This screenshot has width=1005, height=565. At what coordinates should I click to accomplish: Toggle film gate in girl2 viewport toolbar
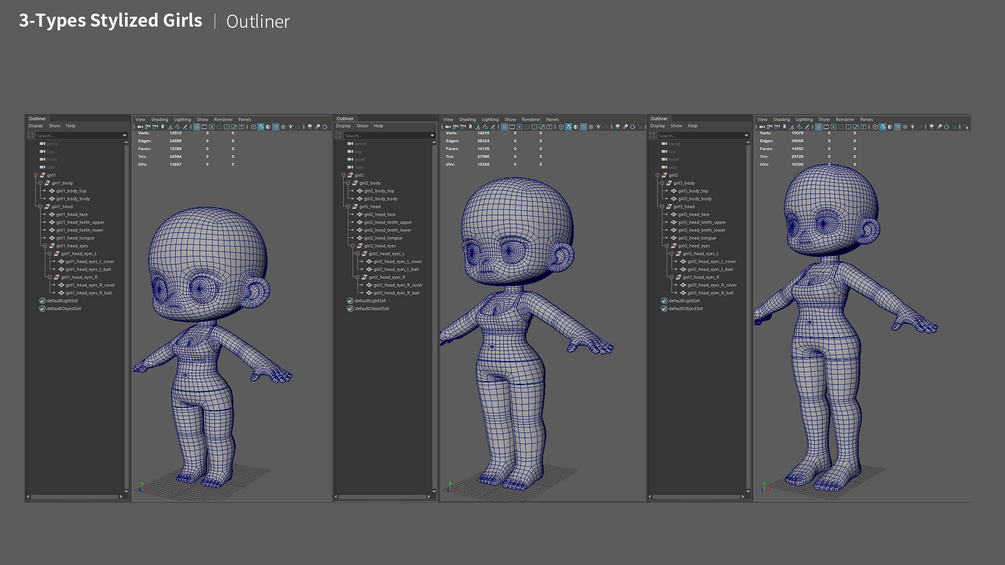coord(511,127)
